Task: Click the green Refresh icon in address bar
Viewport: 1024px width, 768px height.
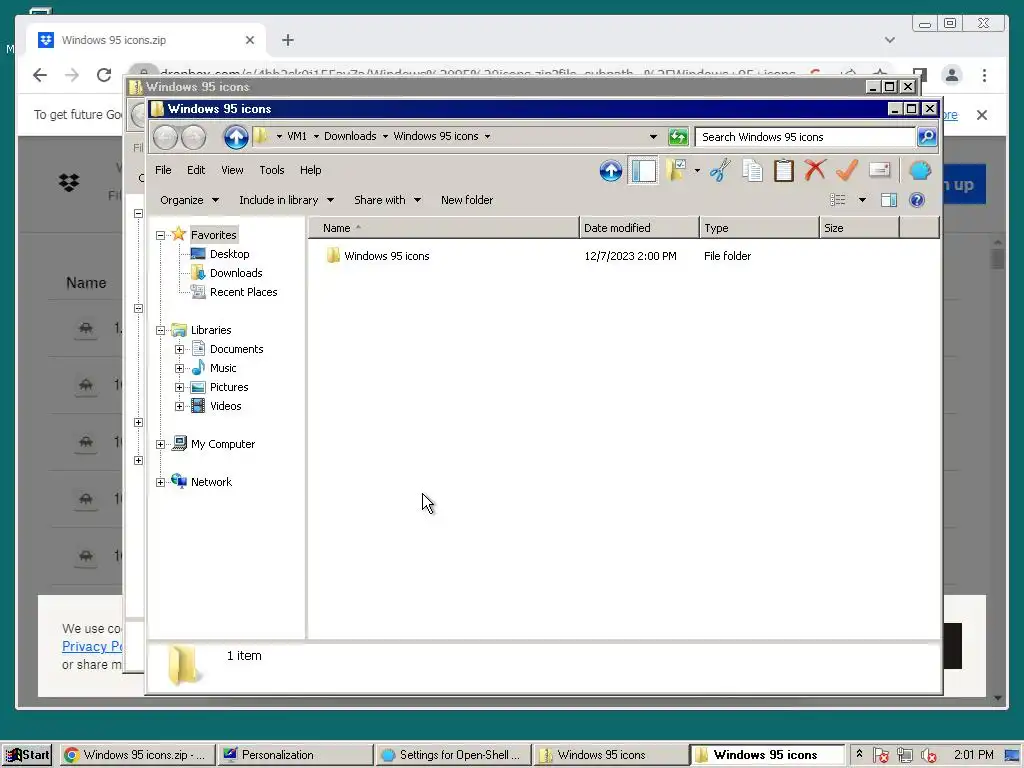Action: click(678, 136)
